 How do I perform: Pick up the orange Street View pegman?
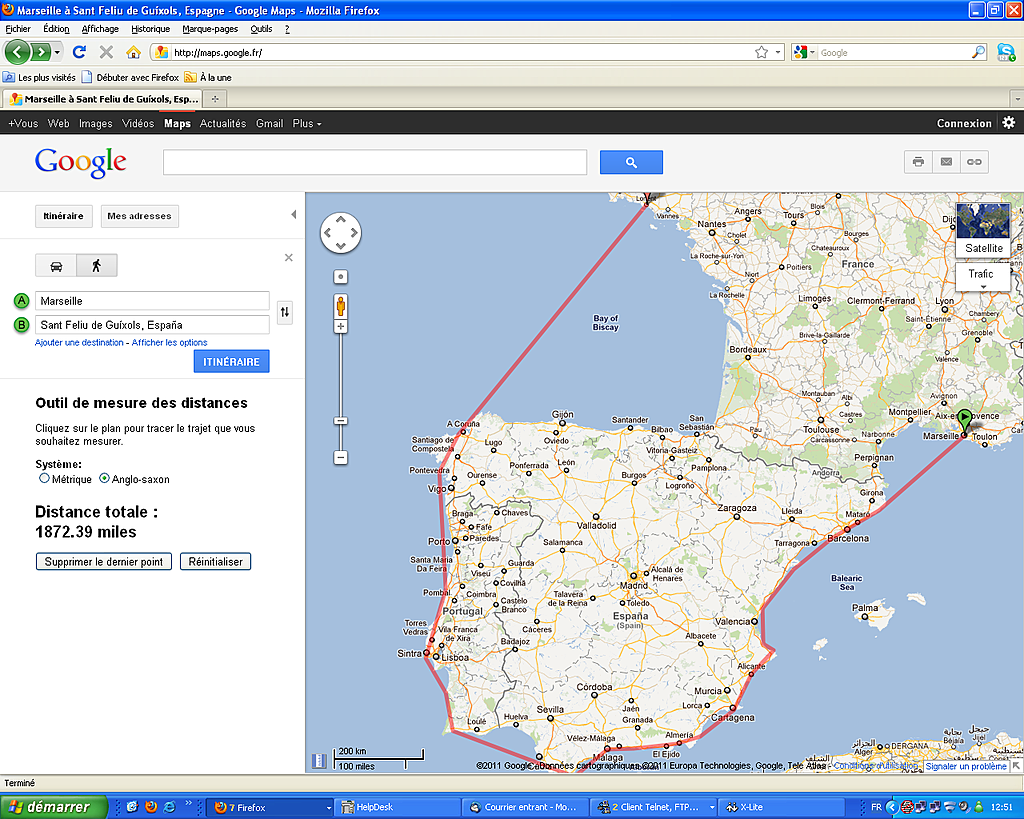[x=340, y=306]
